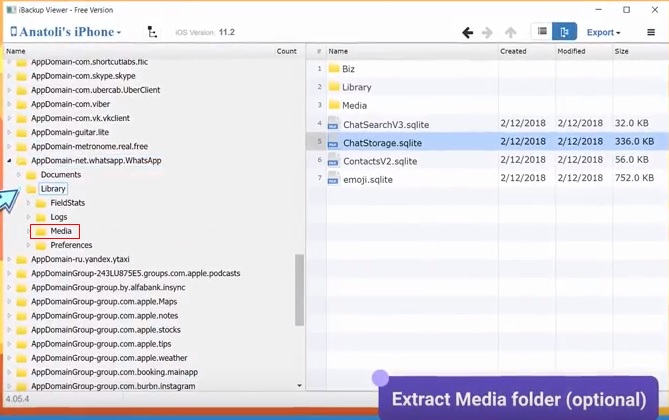Click the tree pane vertical scrollbar thumb

click(x=300, y=290)
